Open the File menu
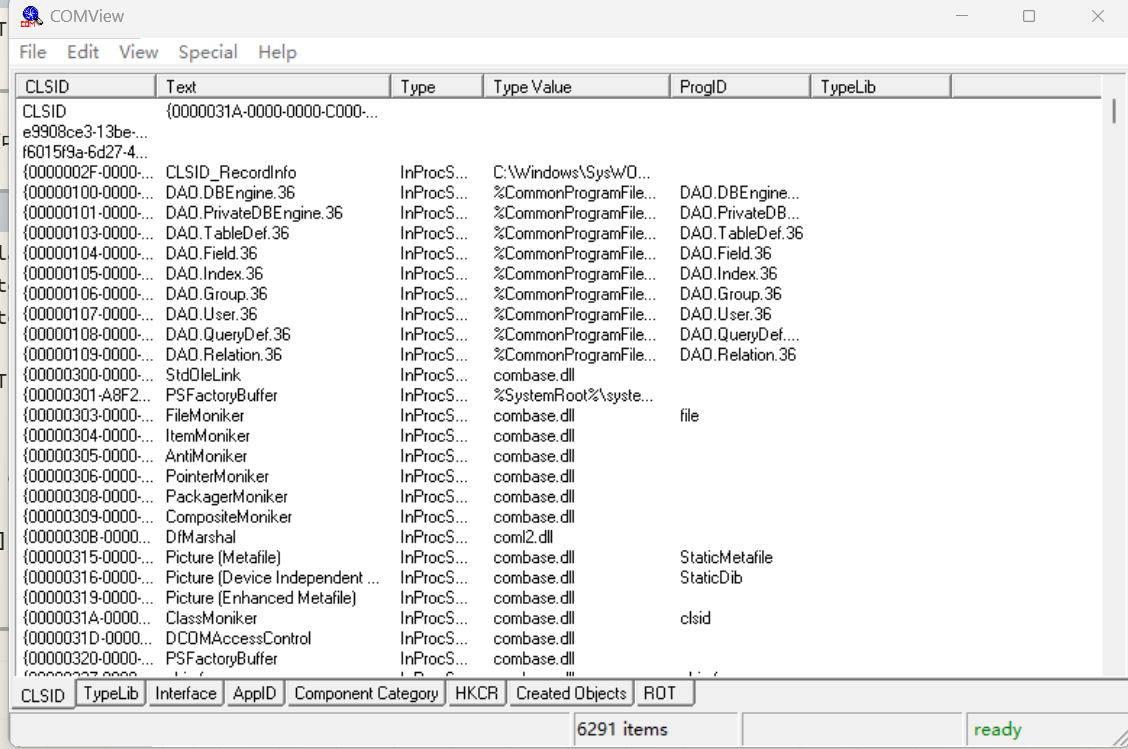The image size is (1128, 749). [x=32, y=52]
